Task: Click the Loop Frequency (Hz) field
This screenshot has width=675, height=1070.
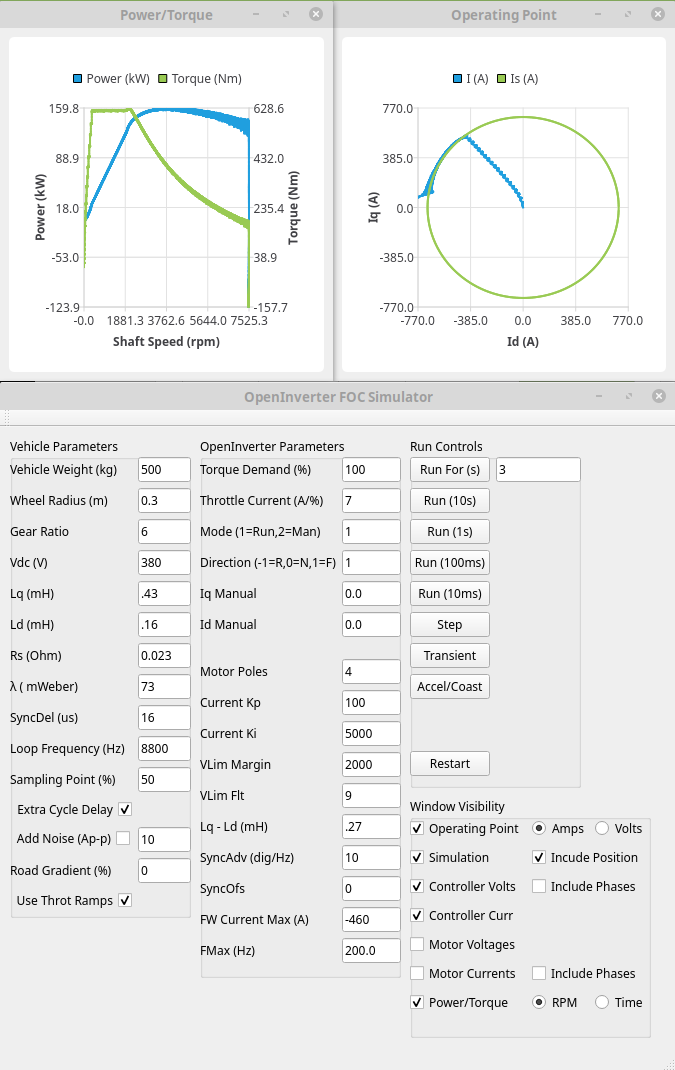Action: 164,749
